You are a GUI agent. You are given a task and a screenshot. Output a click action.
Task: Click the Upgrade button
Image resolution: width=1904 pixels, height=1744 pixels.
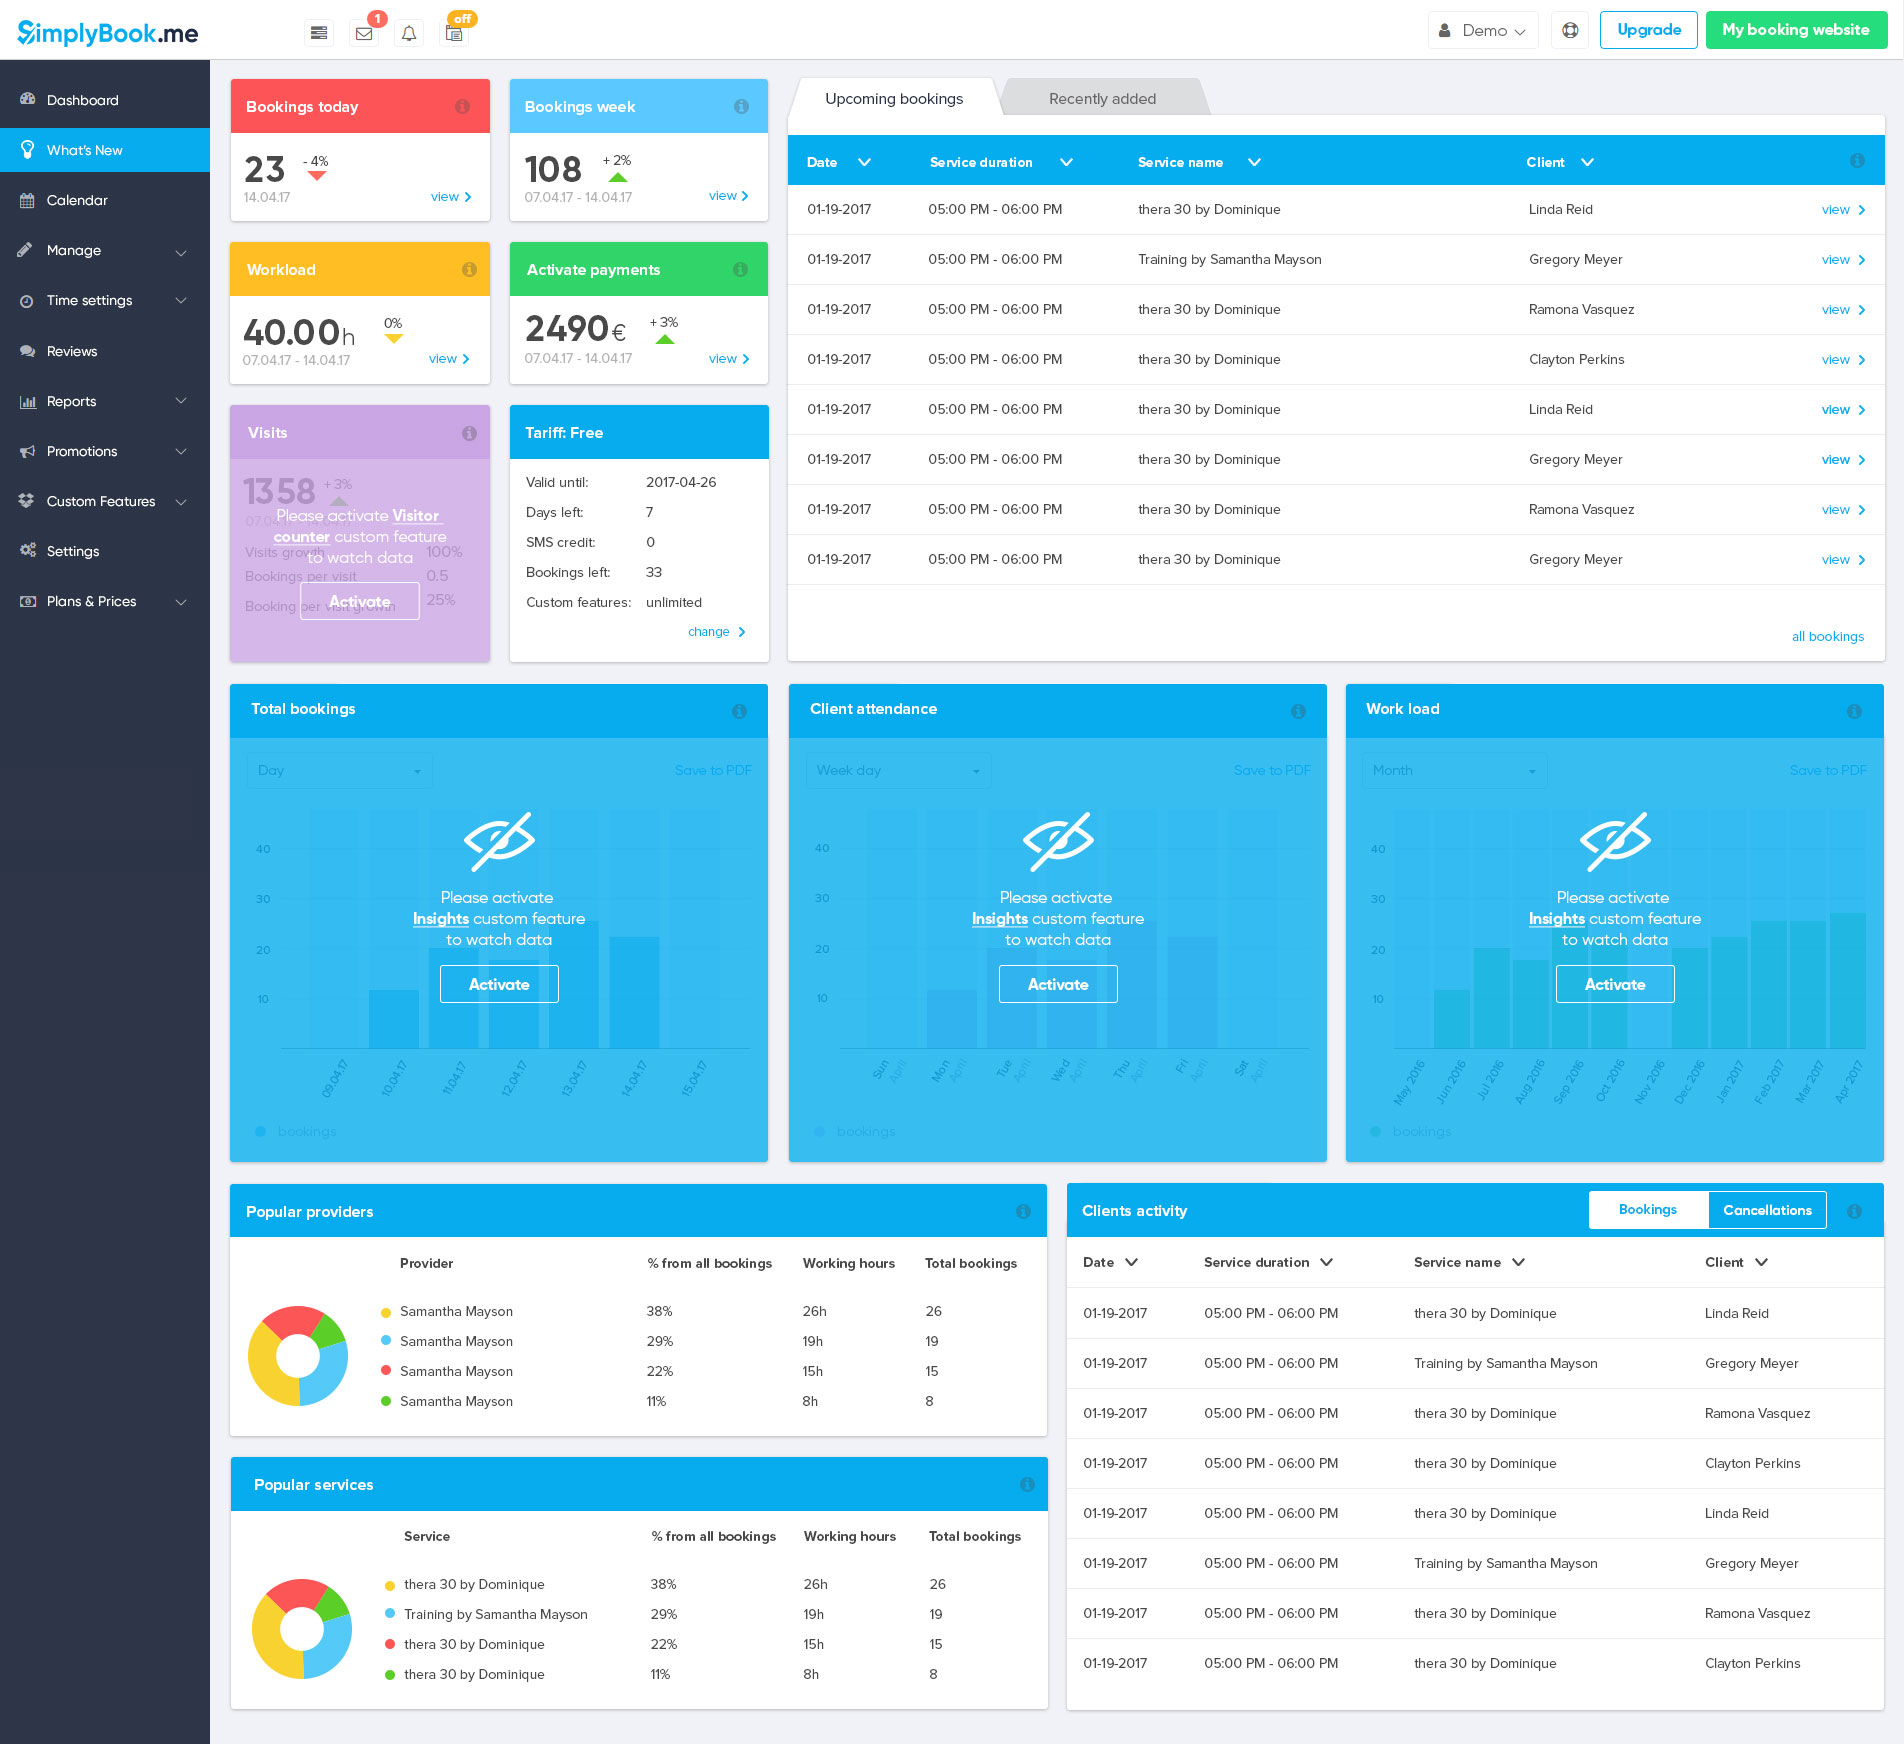1648,30
